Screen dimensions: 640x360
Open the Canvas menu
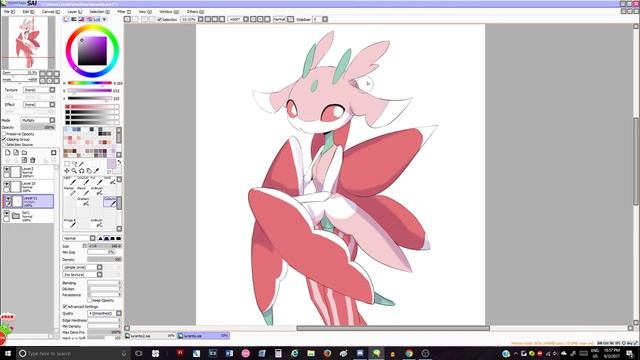(51, 12)
